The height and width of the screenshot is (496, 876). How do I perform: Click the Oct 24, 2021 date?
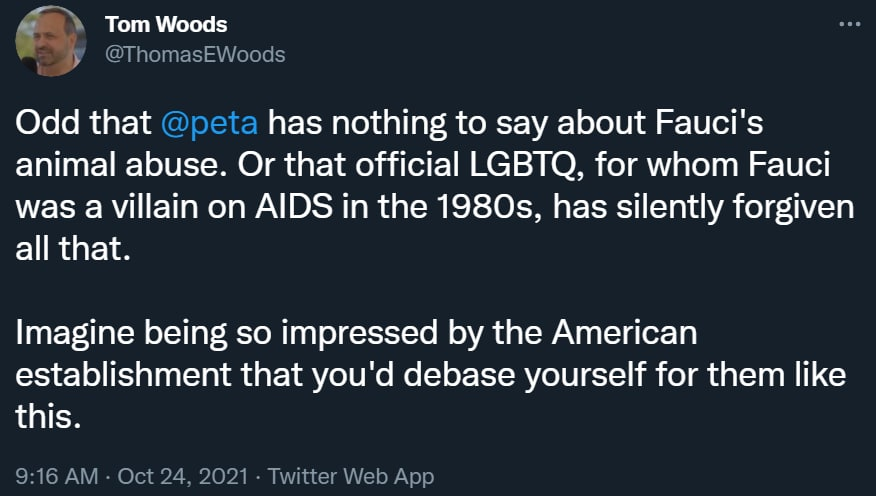click(x=167, y=476)
